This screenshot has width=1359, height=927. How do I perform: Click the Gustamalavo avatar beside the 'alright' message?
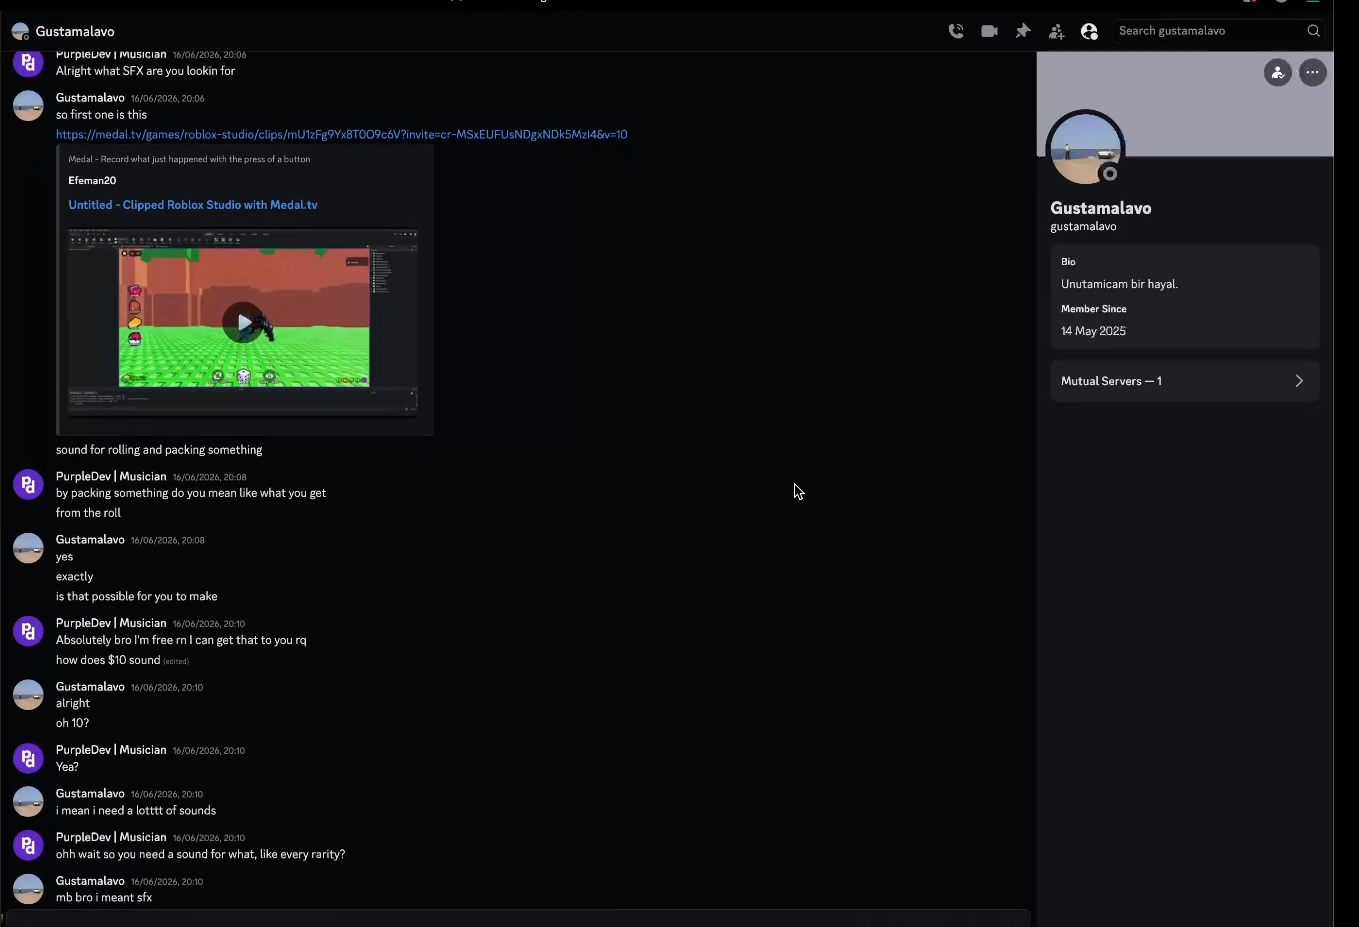pyautogui.click(x=28, y=694)
